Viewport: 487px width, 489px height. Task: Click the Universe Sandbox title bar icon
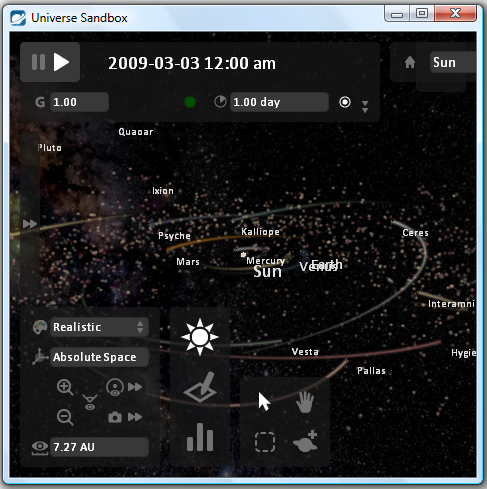pos(18,18)
